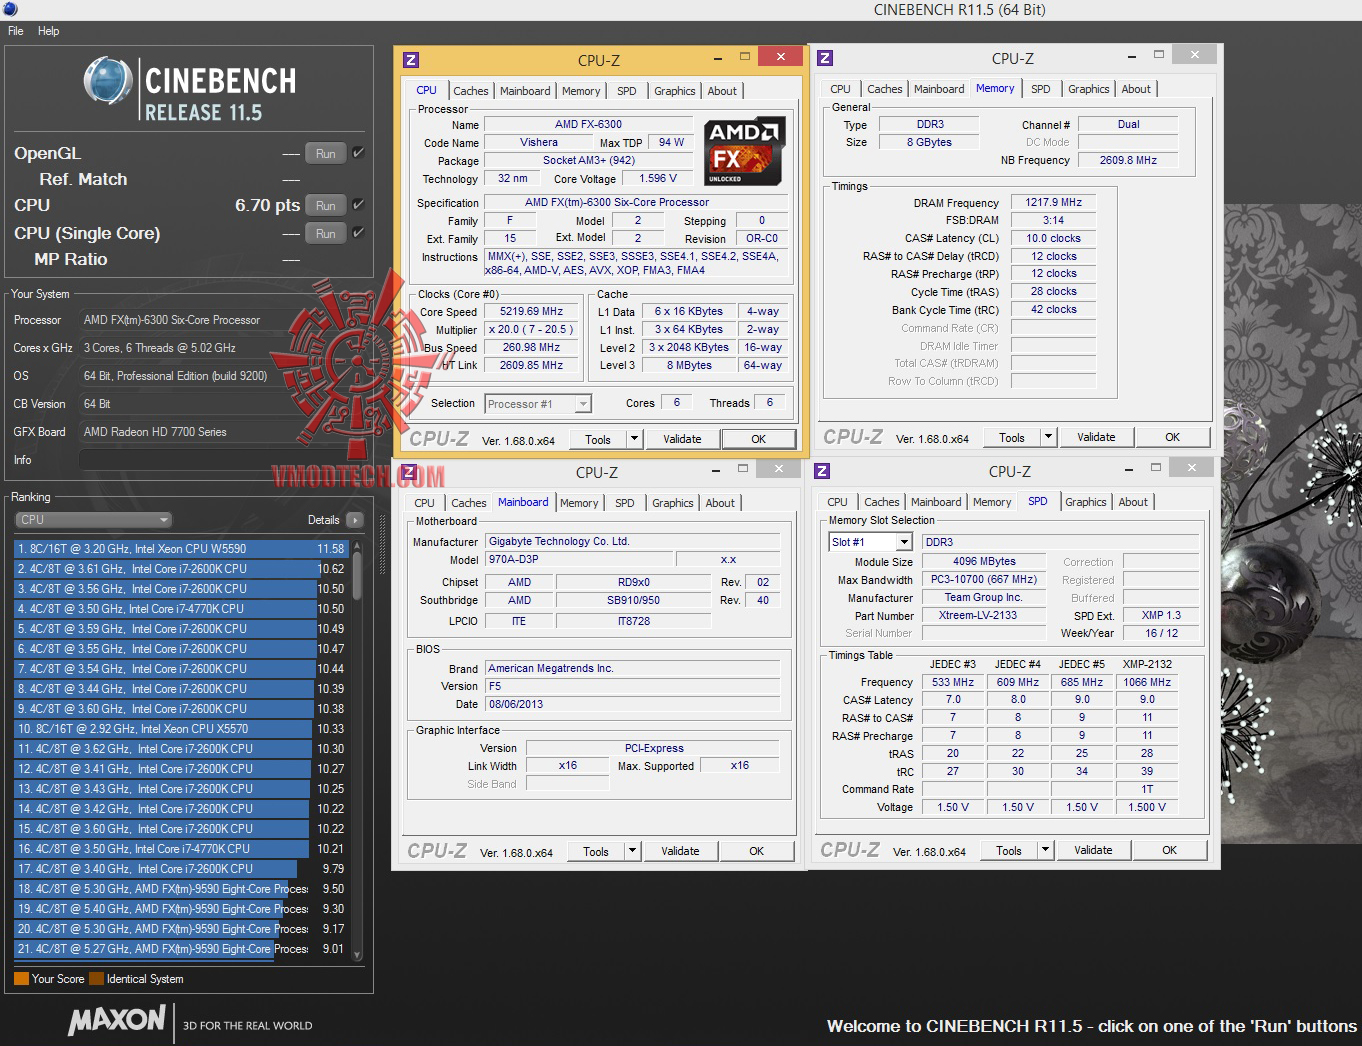Open the Mainboard tab in the CPU-Z Memory window
The height and width of the screenshot is (1046, 1362).
pos(939,89)
